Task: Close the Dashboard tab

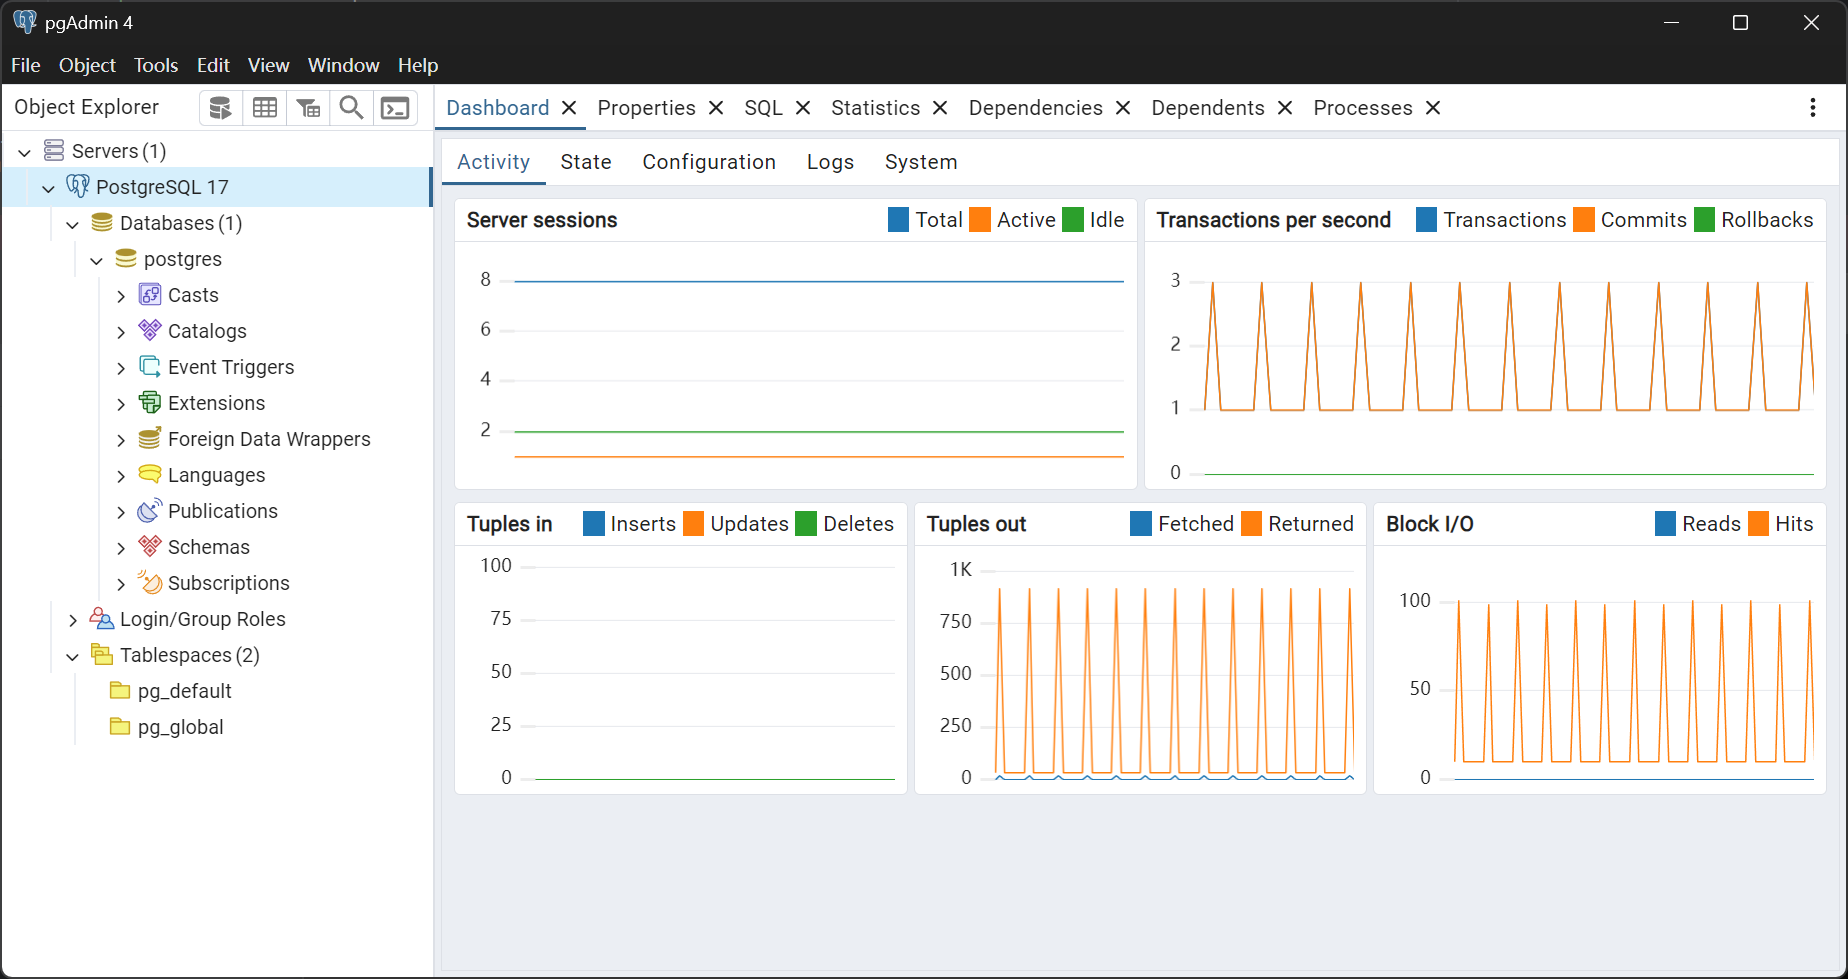Action: click(569, 108)
